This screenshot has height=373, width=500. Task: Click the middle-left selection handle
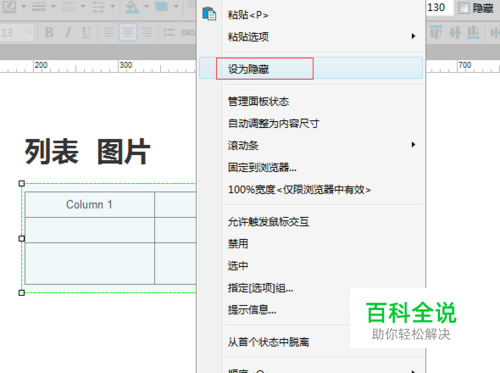pos(22,238)
